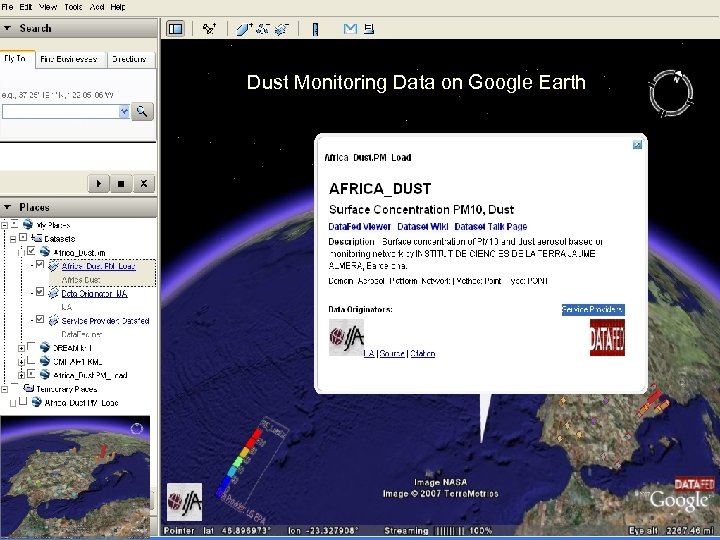Open the Help menu

tap(118, 7)
